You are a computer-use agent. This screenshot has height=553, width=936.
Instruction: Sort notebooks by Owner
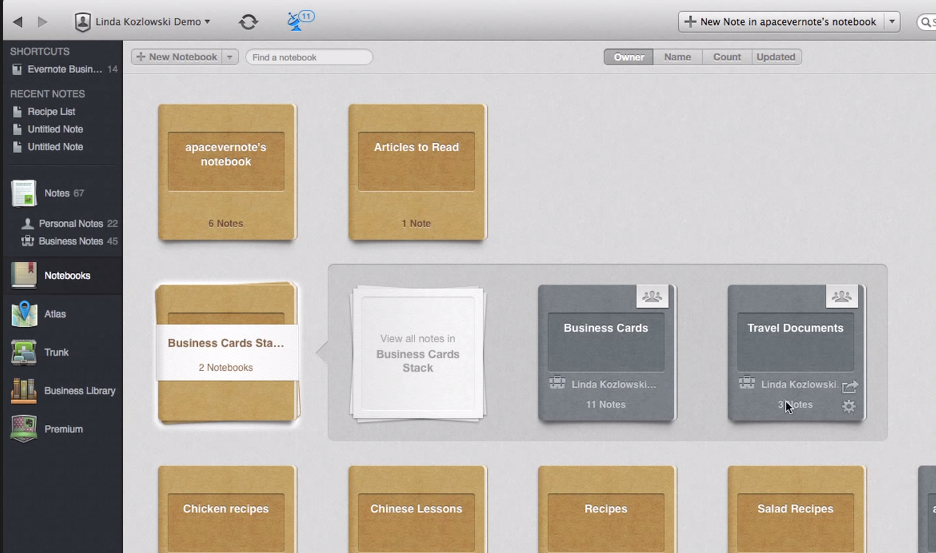point(629,57)
